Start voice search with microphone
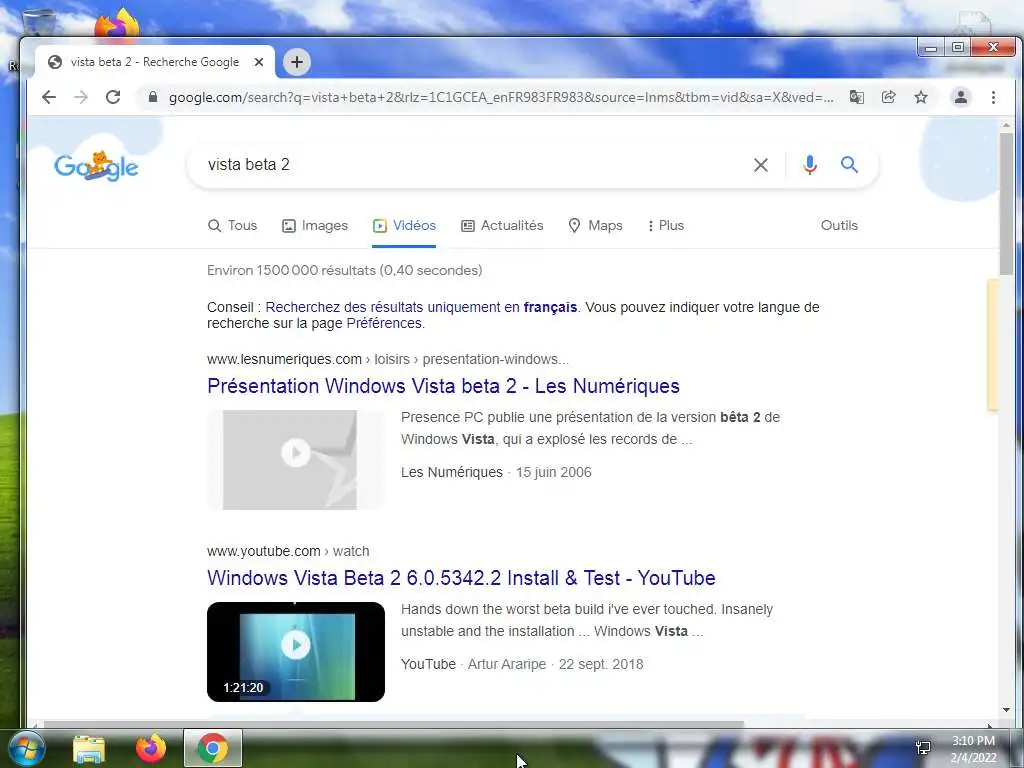The height and width of the screenshot is (768, 1024). (810, 165)
